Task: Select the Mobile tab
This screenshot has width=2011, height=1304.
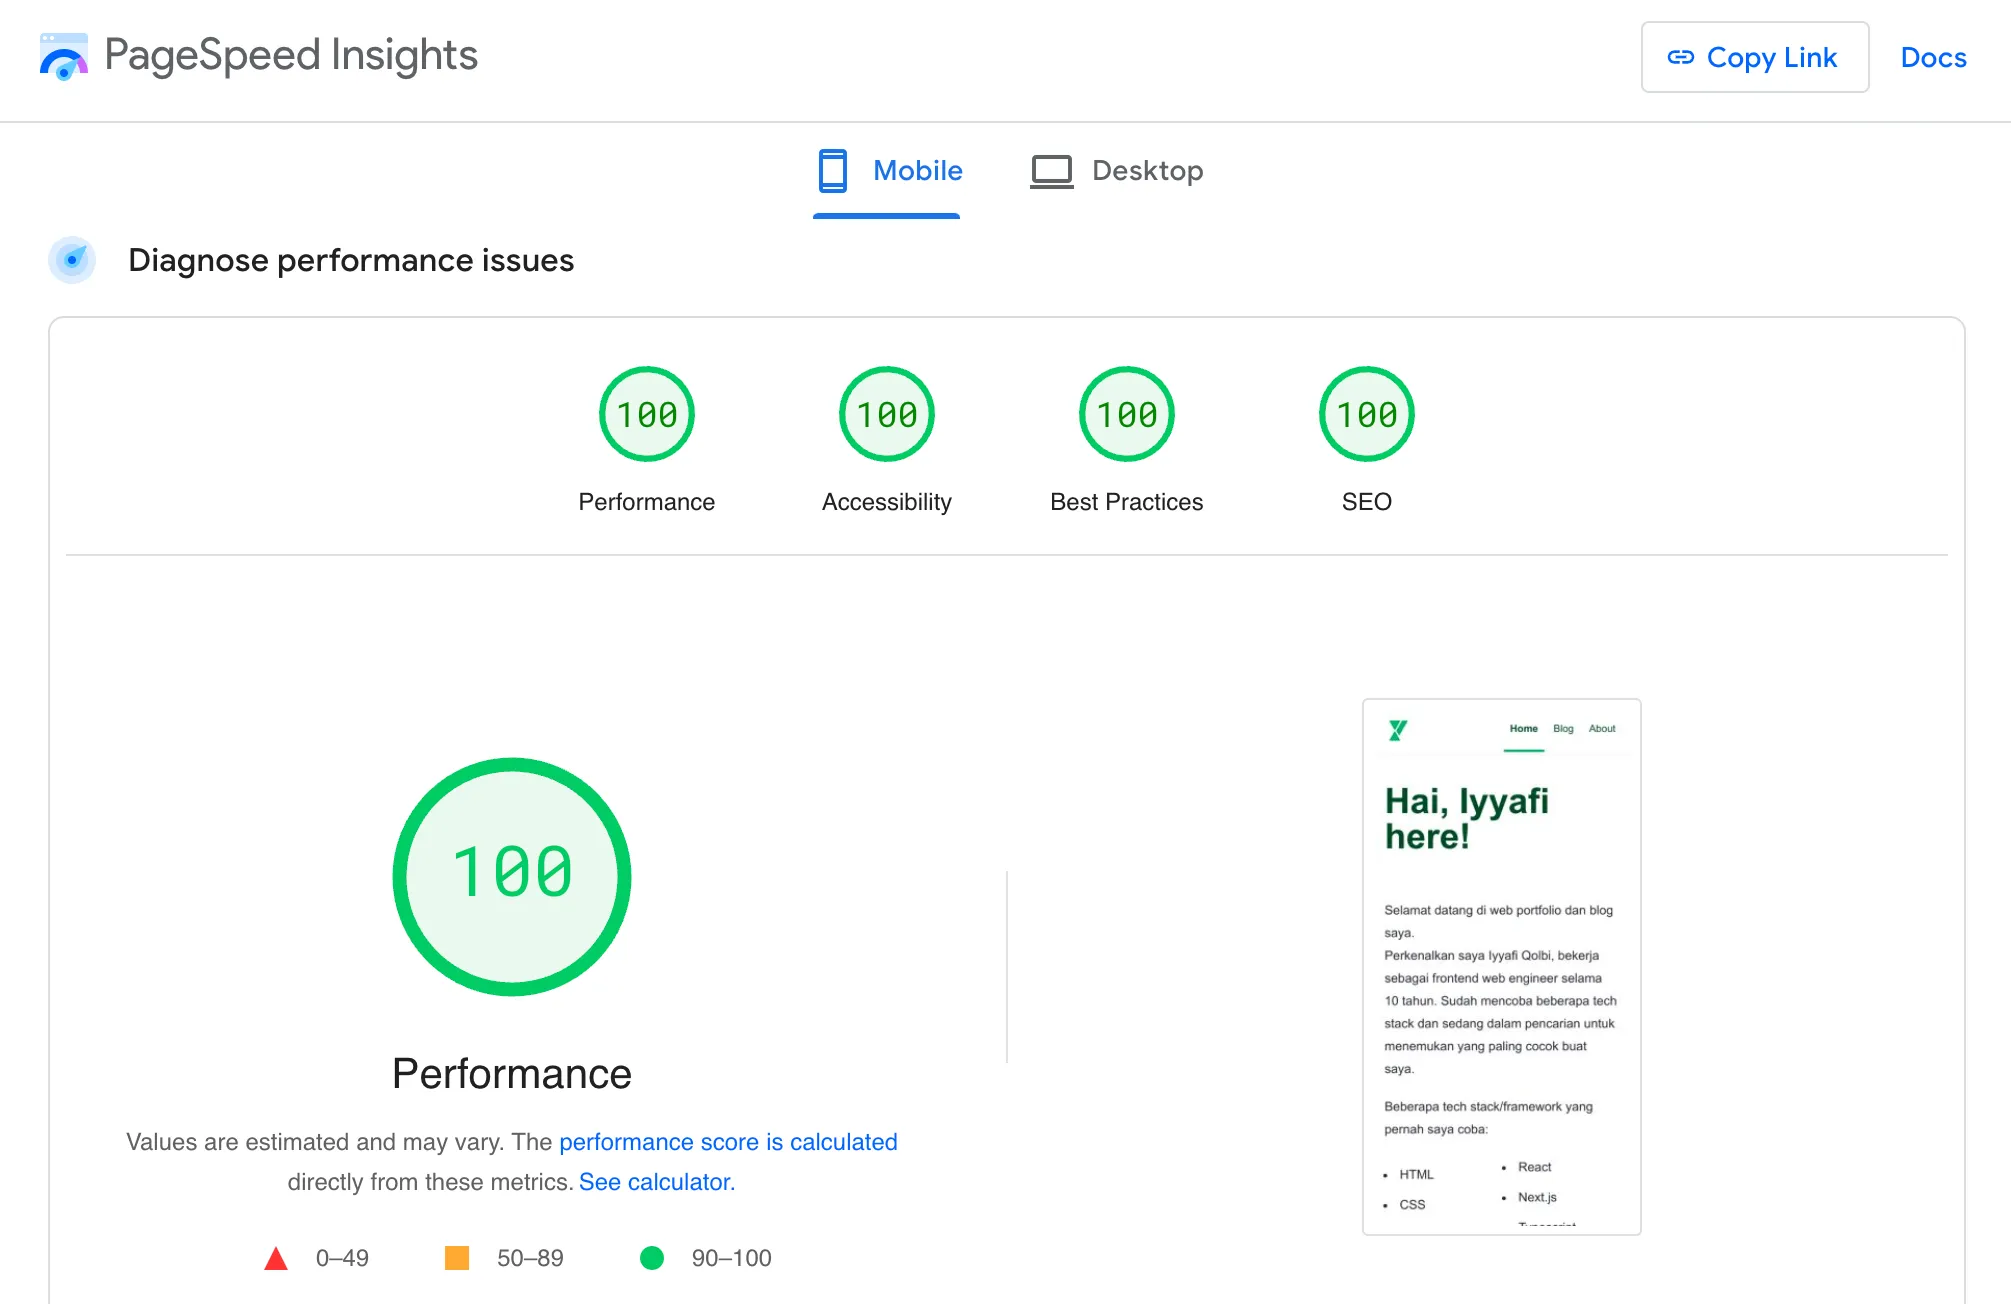Action: [888, 170]
